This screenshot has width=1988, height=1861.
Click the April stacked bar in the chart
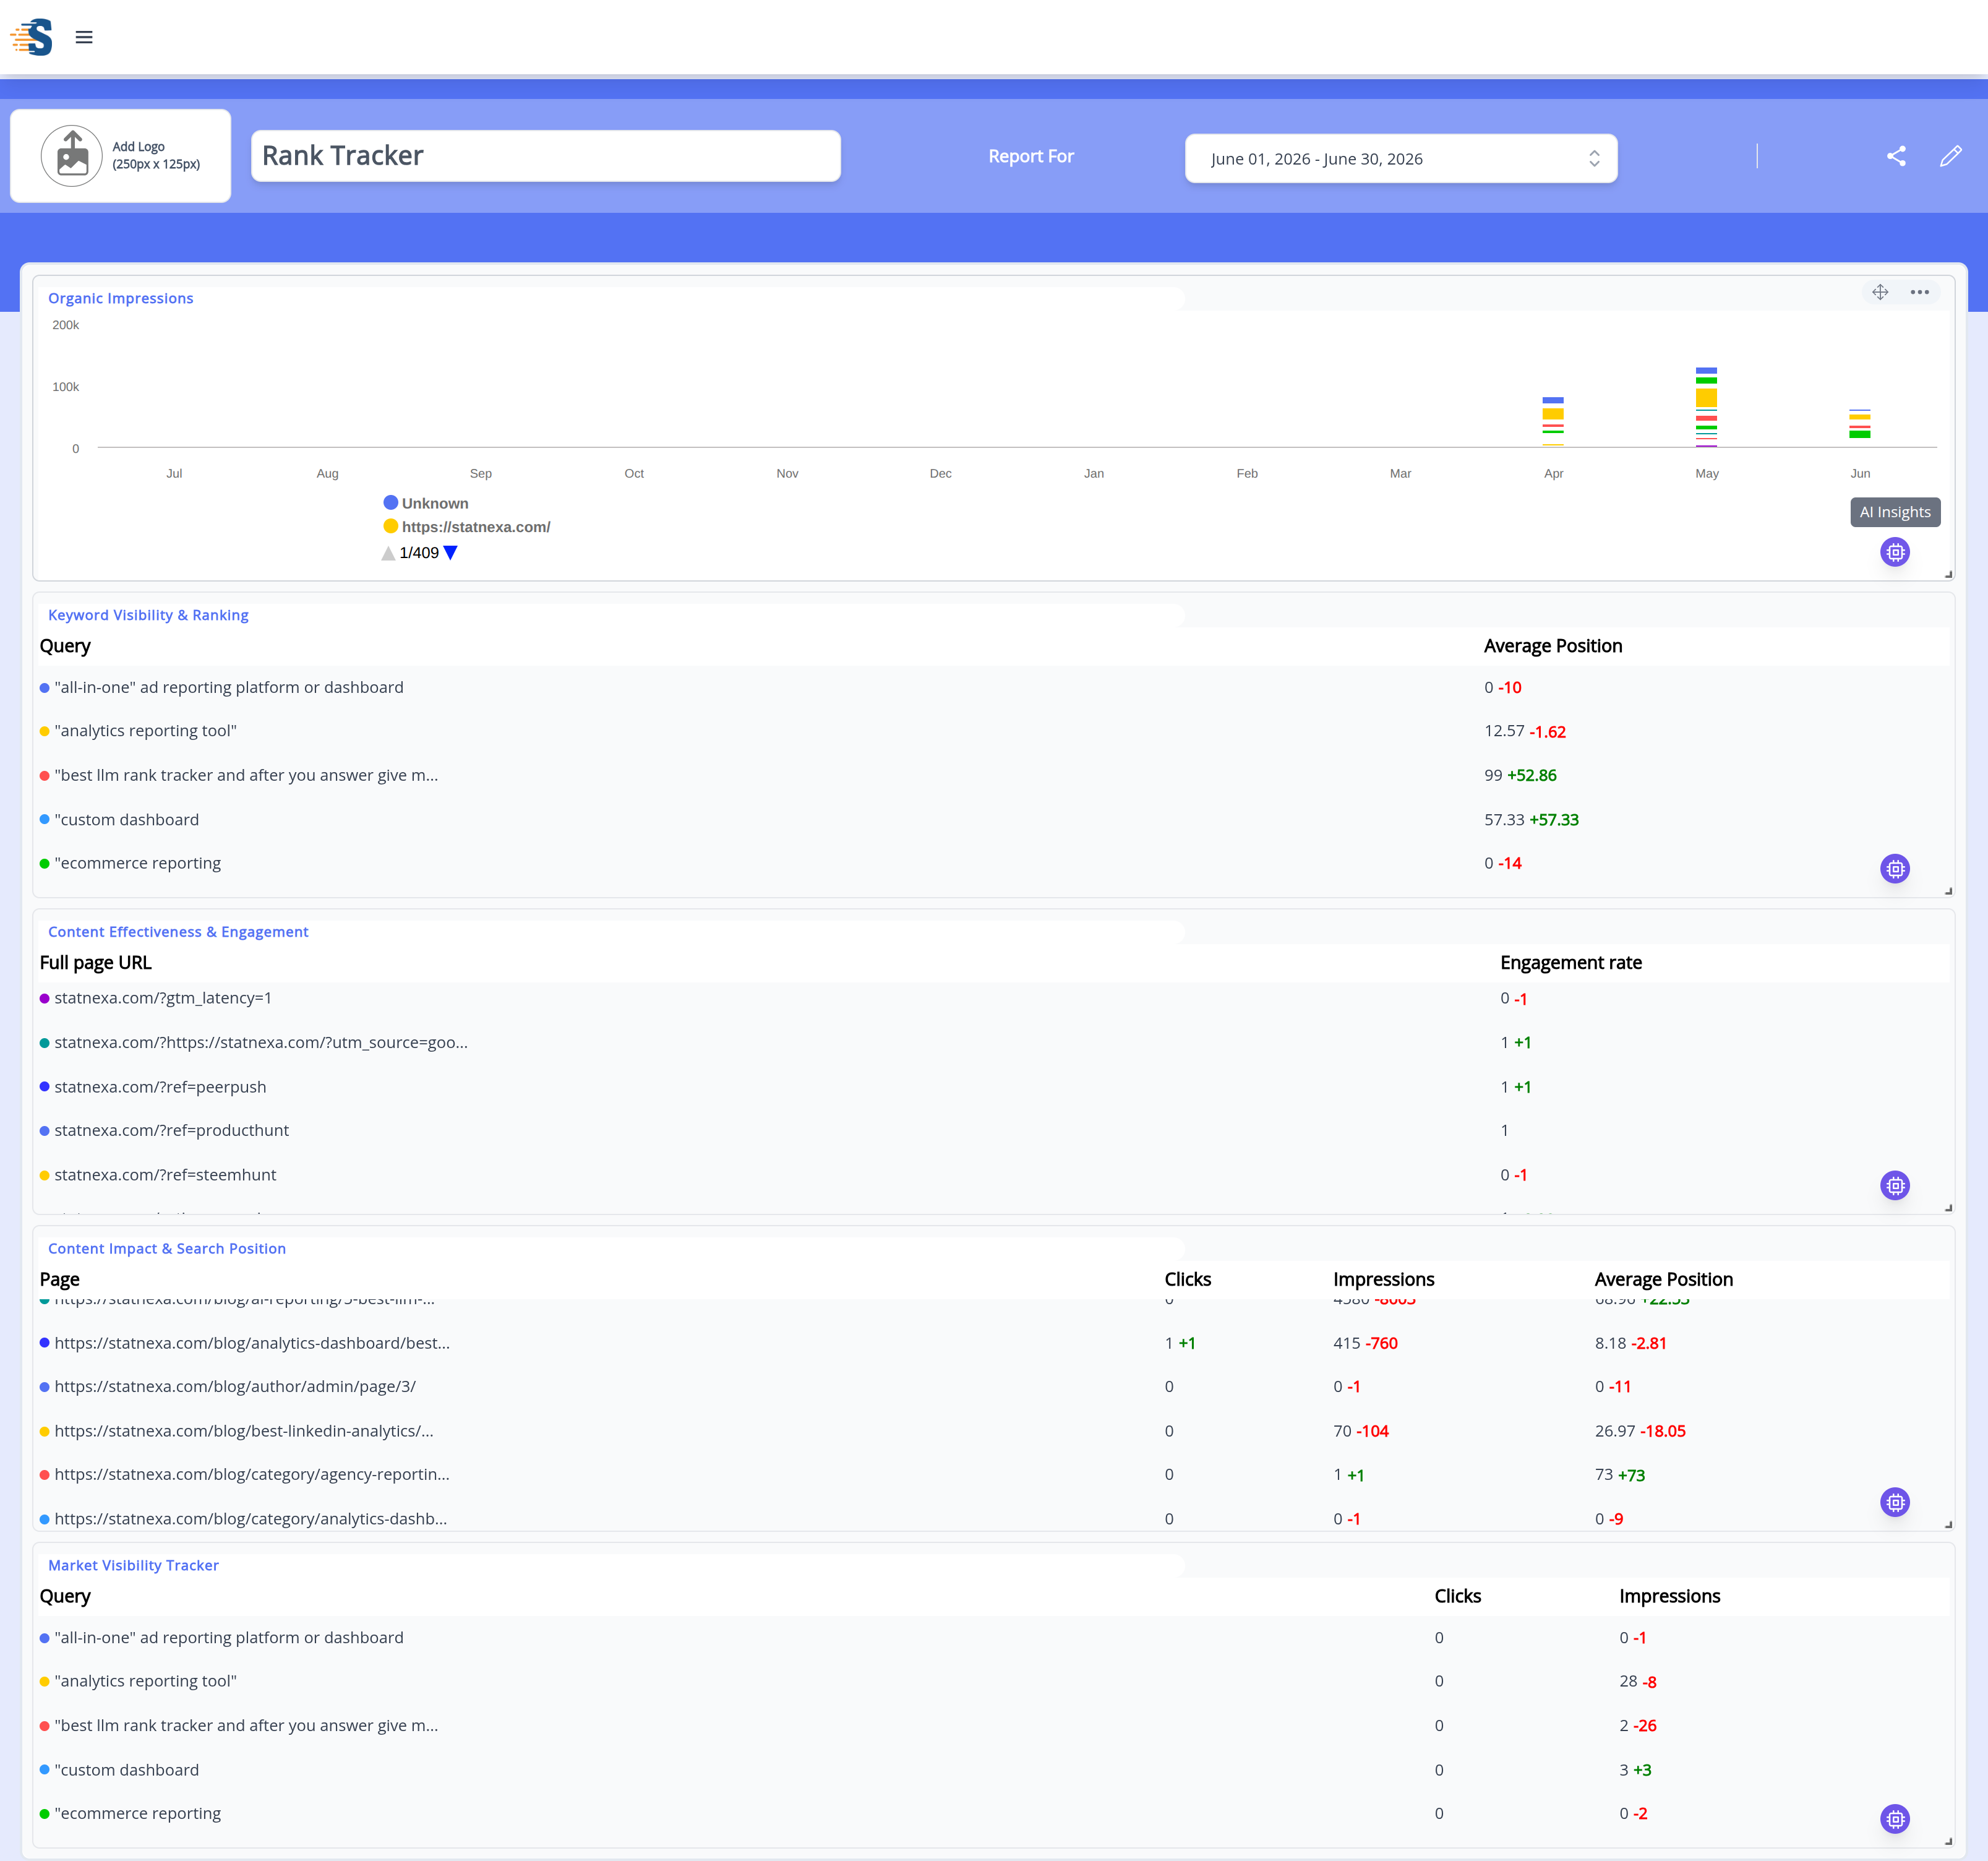(x=1553, y=421)
